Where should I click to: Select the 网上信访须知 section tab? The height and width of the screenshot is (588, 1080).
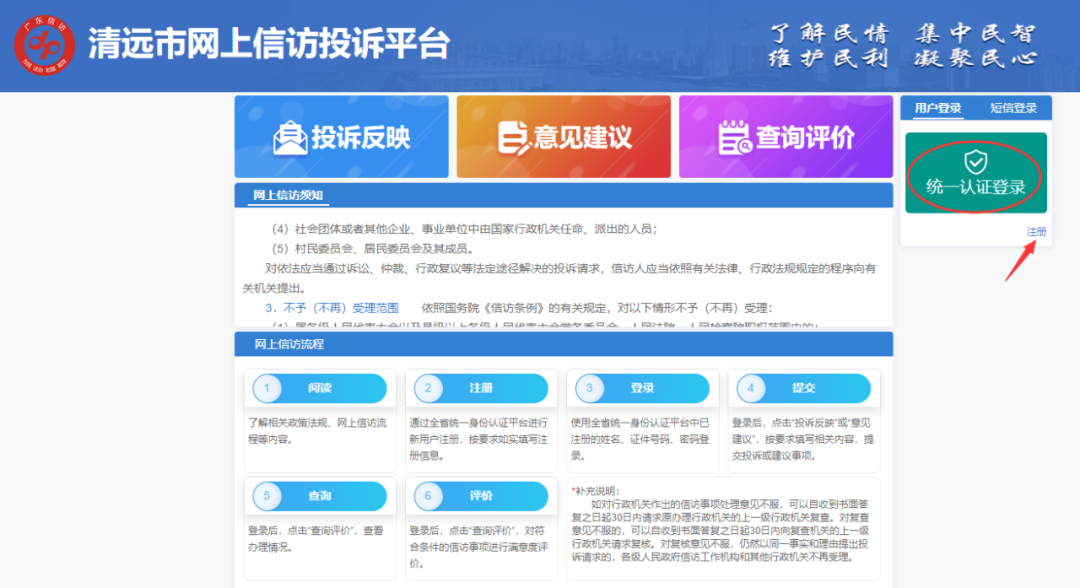(288, 196)
